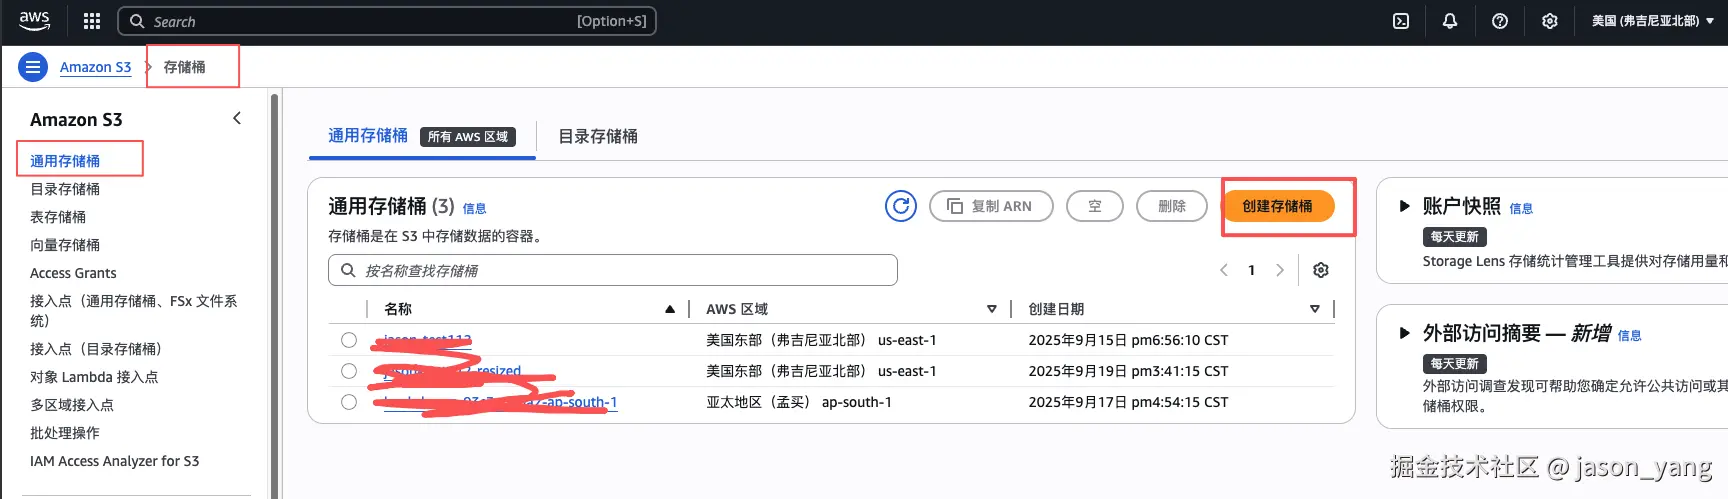Image resolution: width=1728 pixels, height=499 pixels.
Task: Open the help question mark icon
Action: coord(1500,21)
